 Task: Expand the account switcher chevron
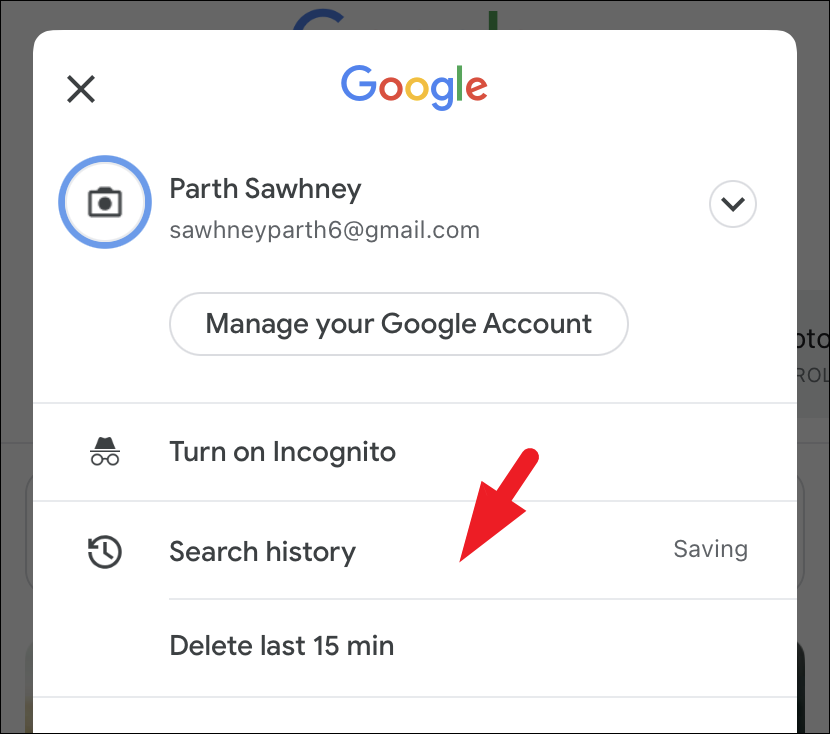[733, 204]
